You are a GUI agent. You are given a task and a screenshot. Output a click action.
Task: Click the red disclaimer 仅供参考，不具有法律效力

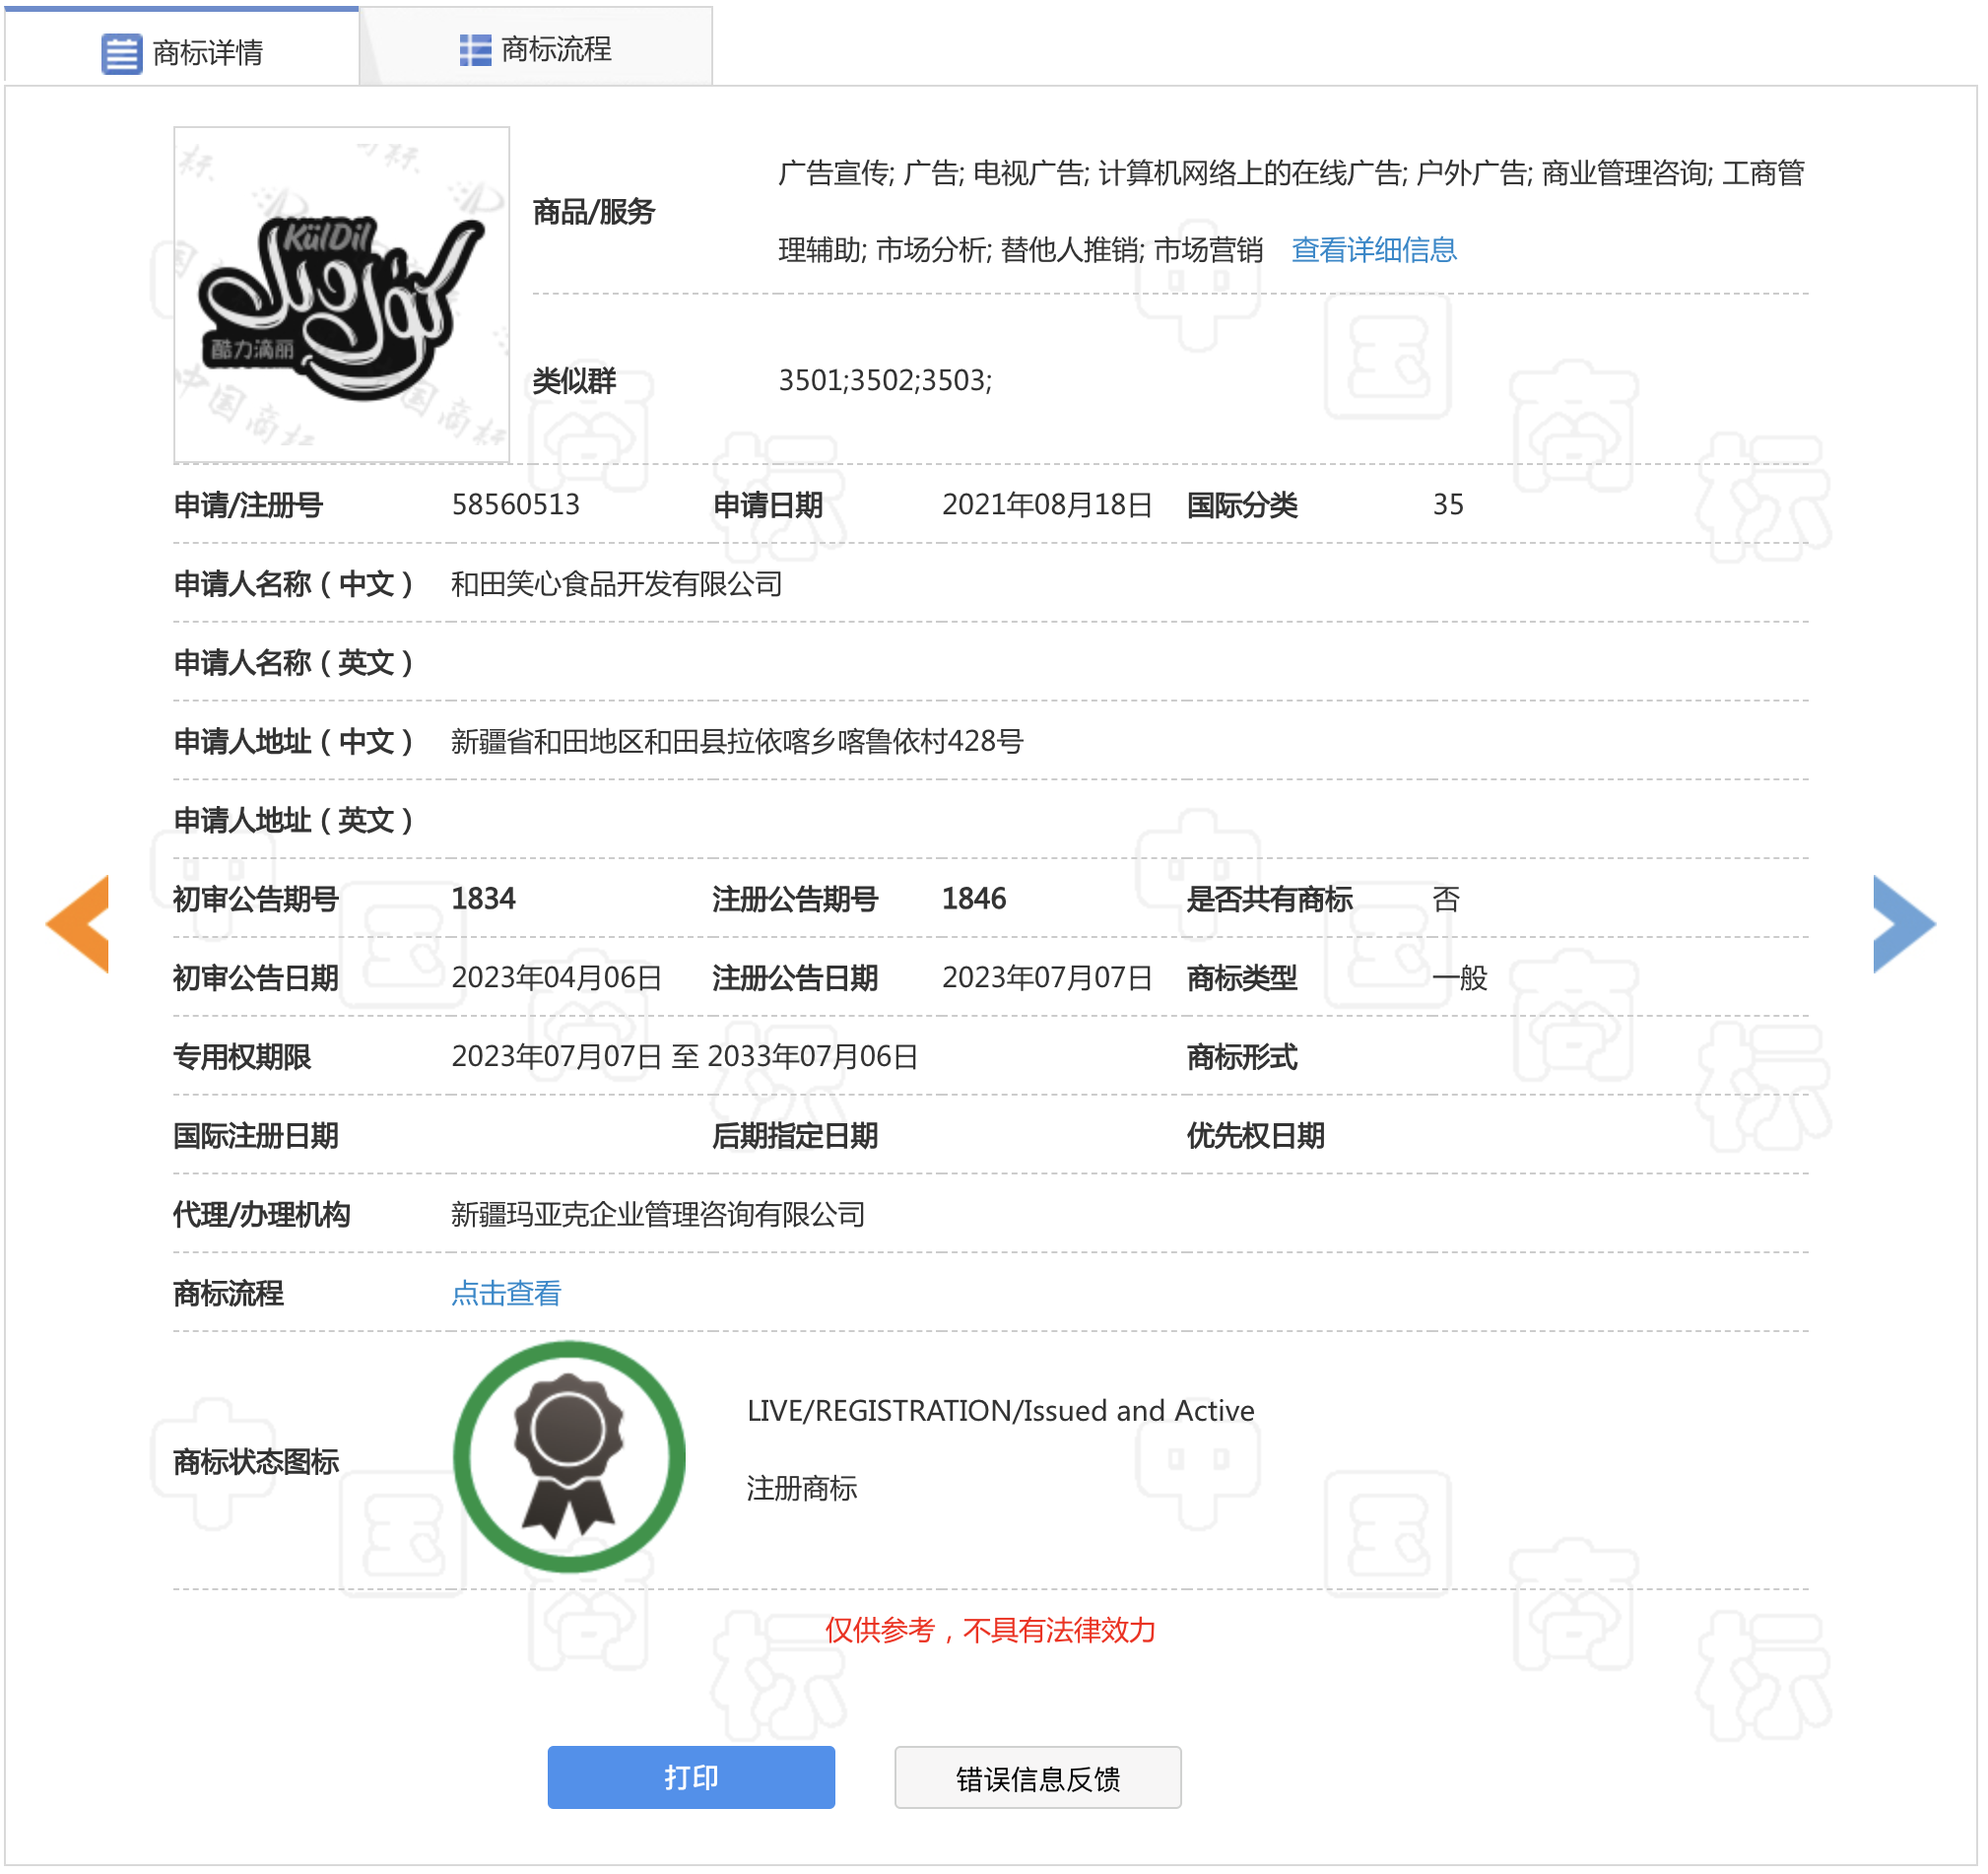991,1631
